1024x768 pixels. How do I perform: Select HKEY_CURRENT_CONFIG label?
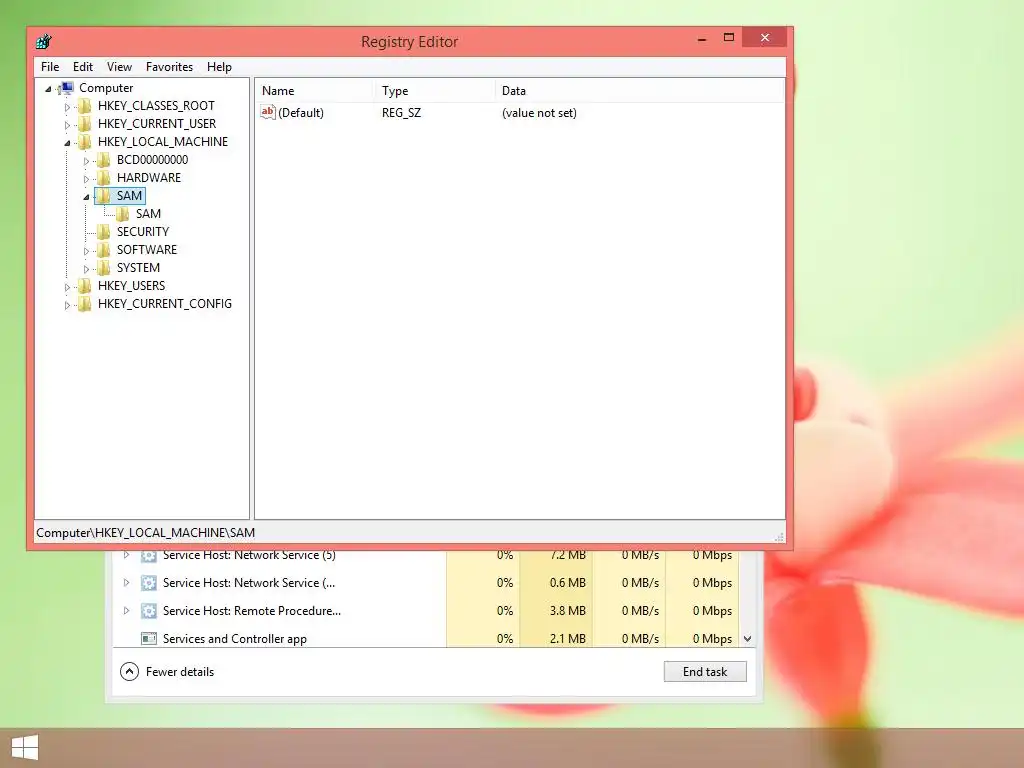tap(165, 304)
